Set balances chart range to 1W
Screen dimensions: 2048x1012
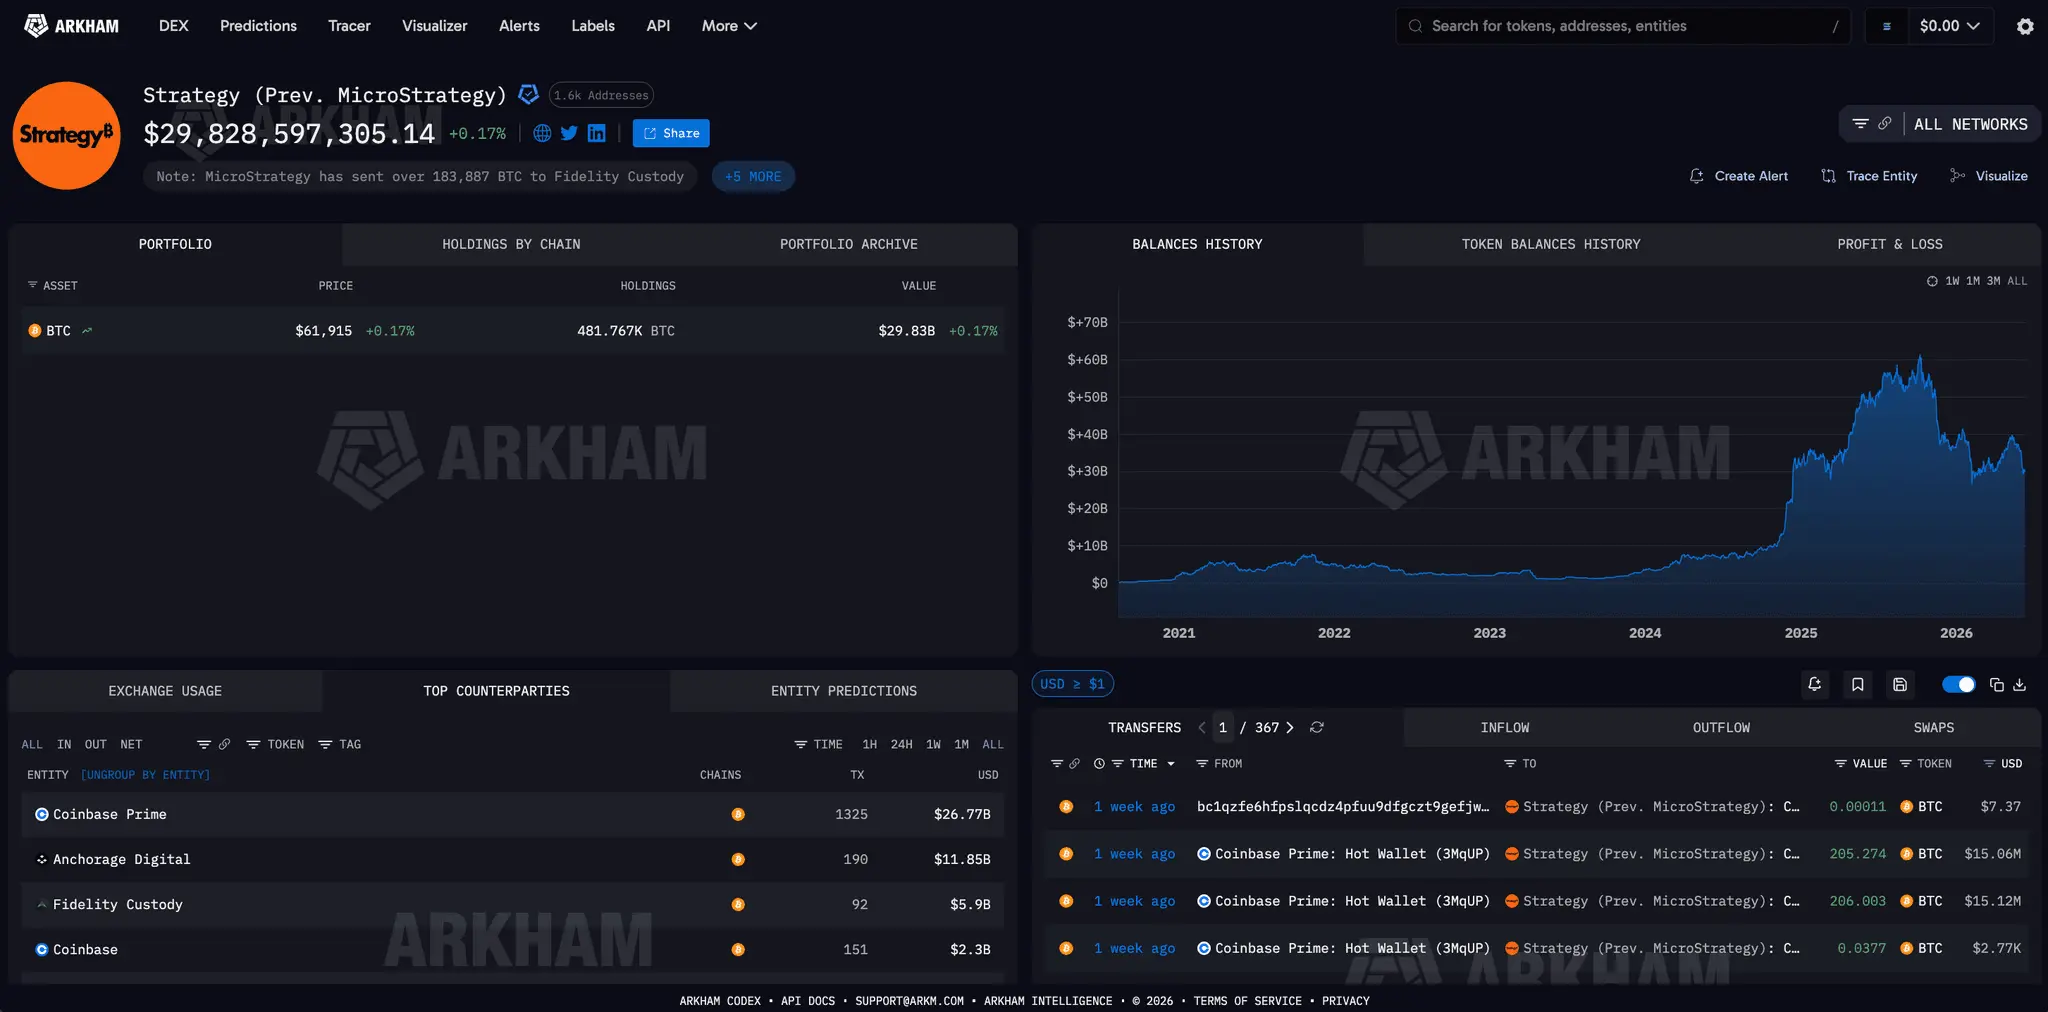tap(1952, 281)
